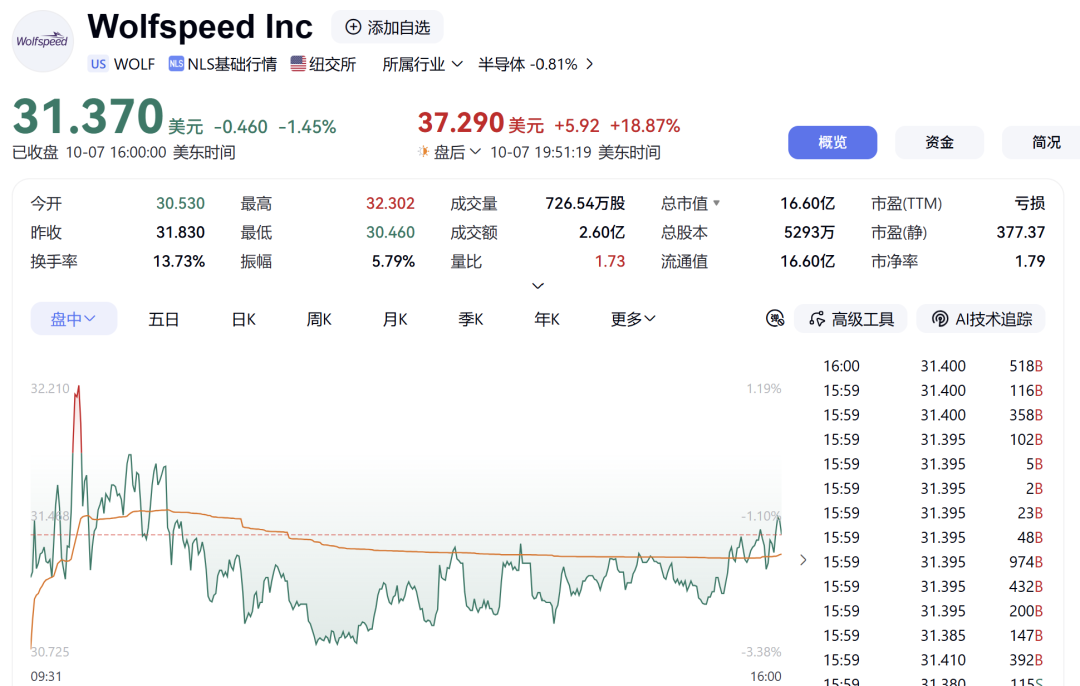Add stock to watchlist with 添加自选
The image size is (1080, 686).
(388, 27)
